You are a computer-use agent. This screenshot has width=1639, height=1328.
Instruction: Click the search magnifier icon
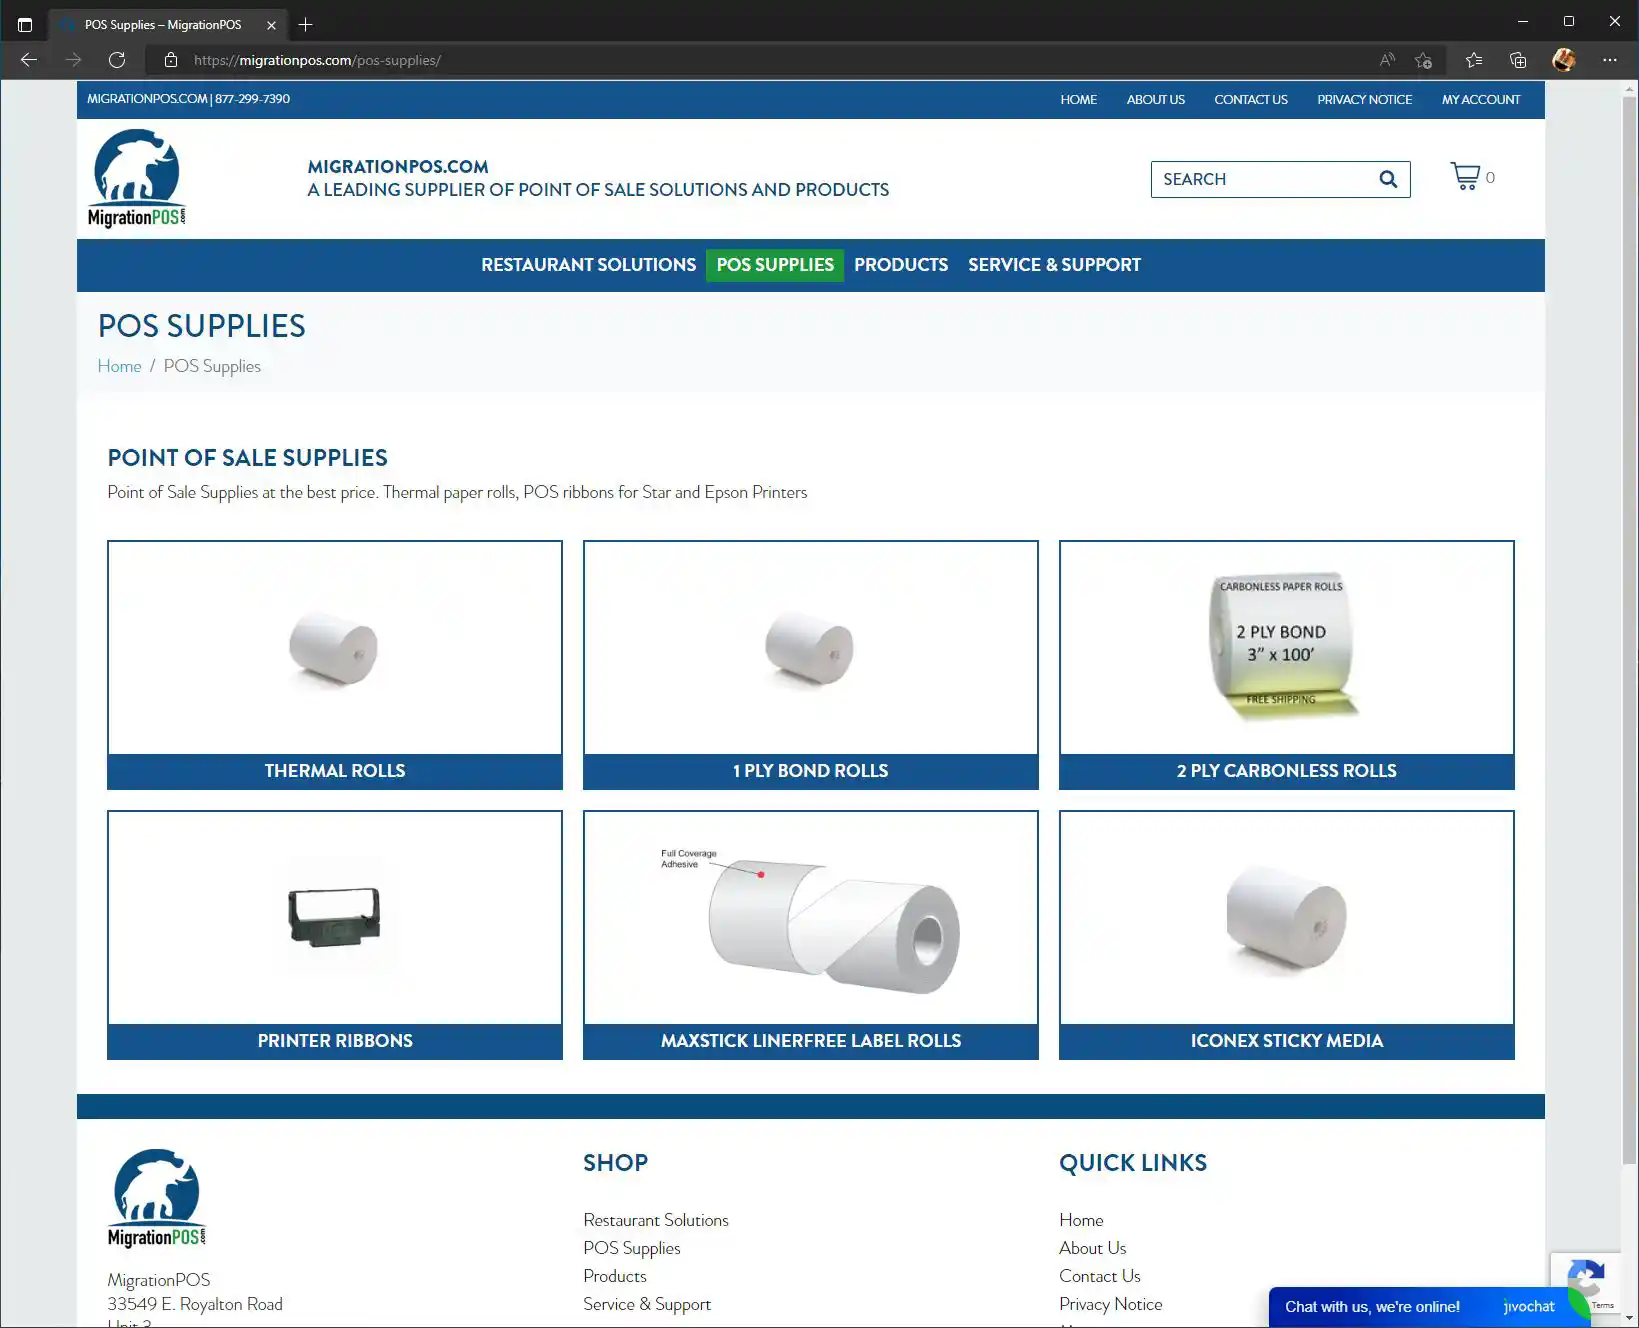1388,179
